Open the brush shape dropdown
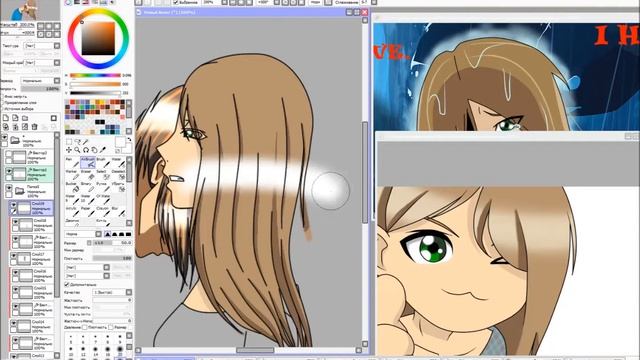 coord(87,267)
